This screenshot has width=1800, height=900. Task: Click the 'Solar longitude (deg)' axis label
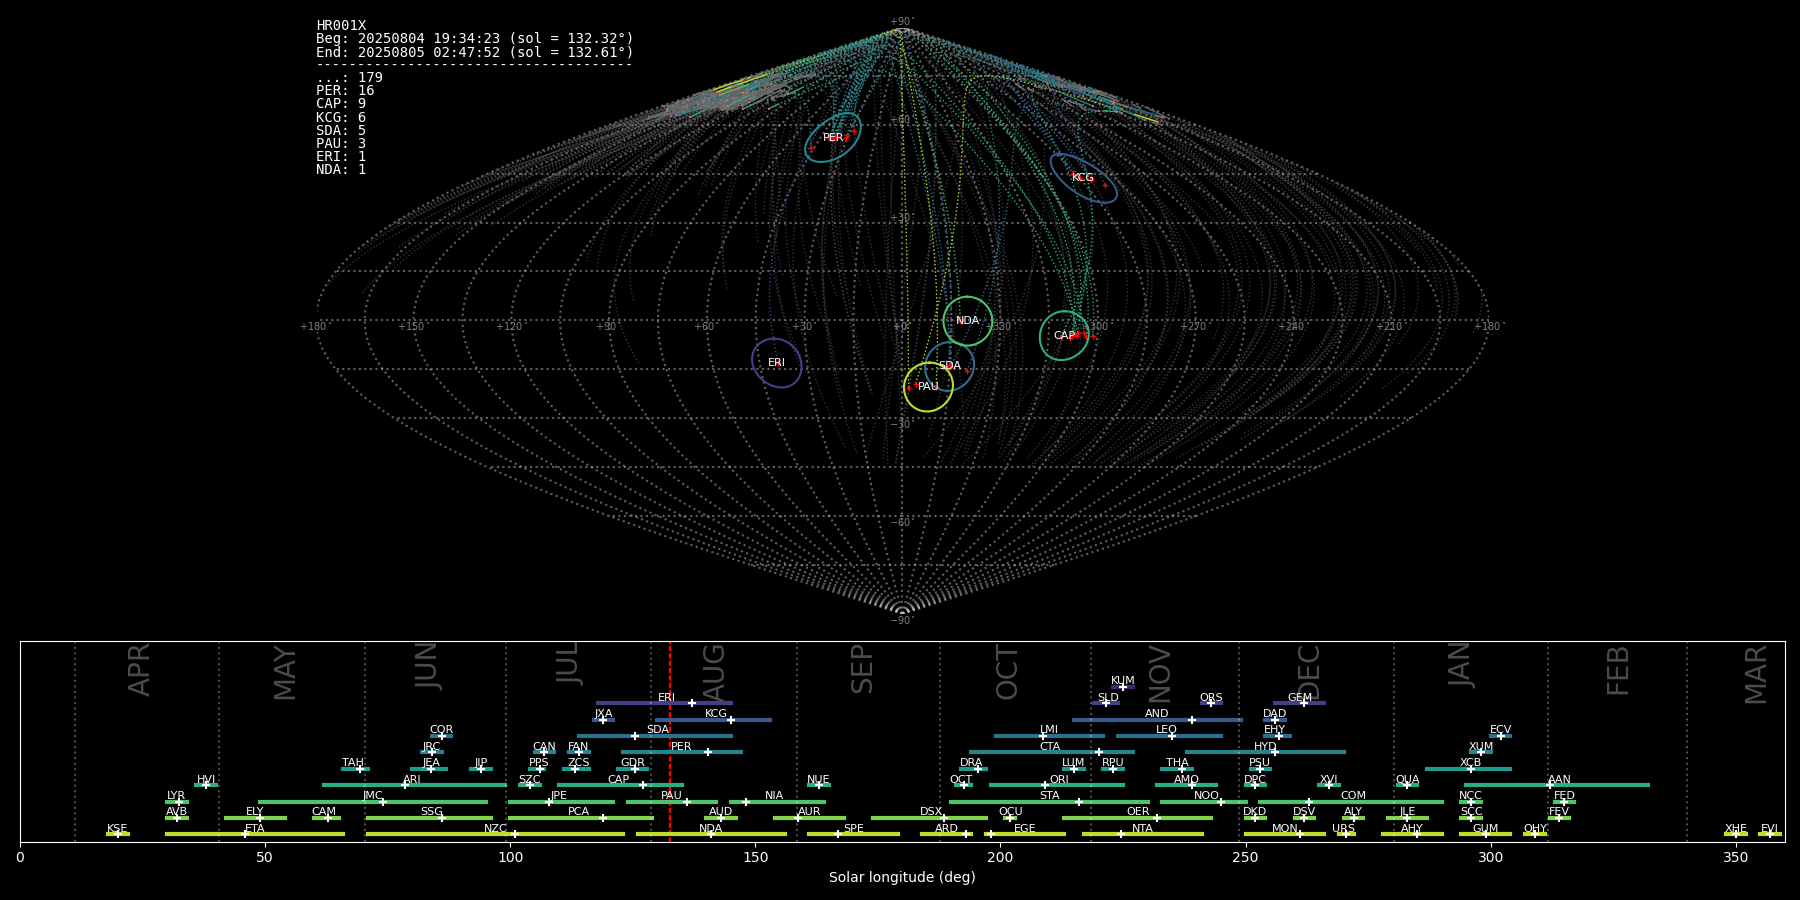902,877
